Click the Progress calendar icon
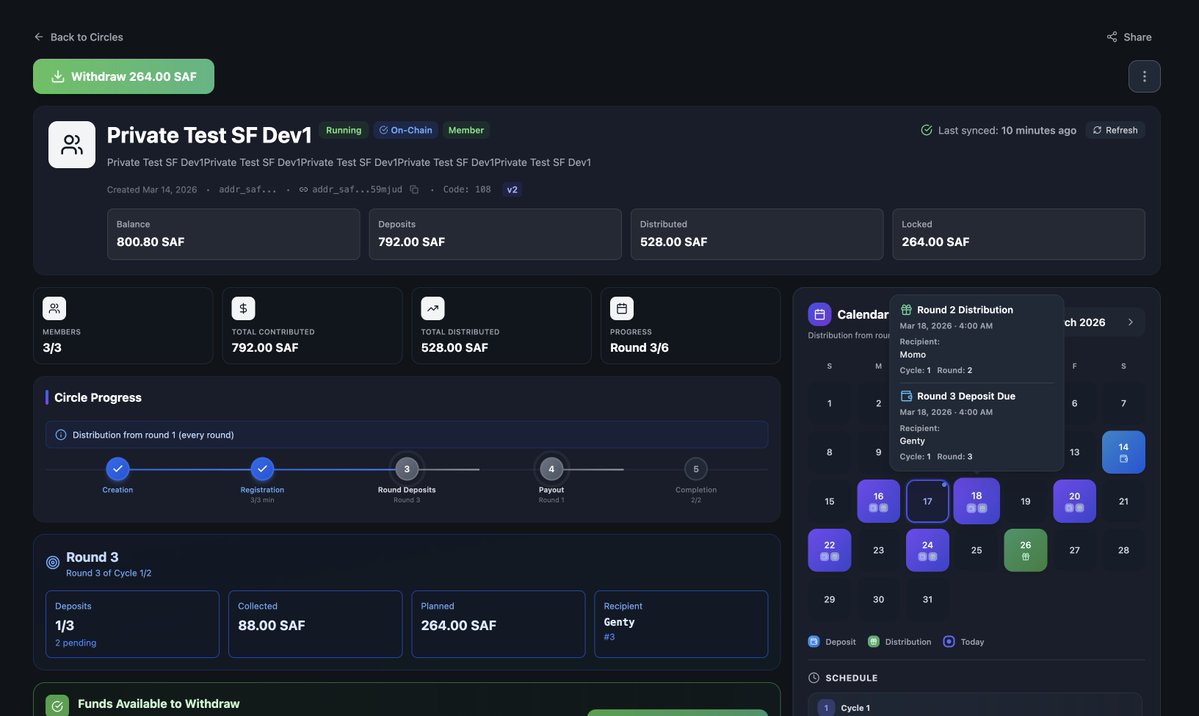This screenshot has width=1199, height=716. (x=622, y=308)
